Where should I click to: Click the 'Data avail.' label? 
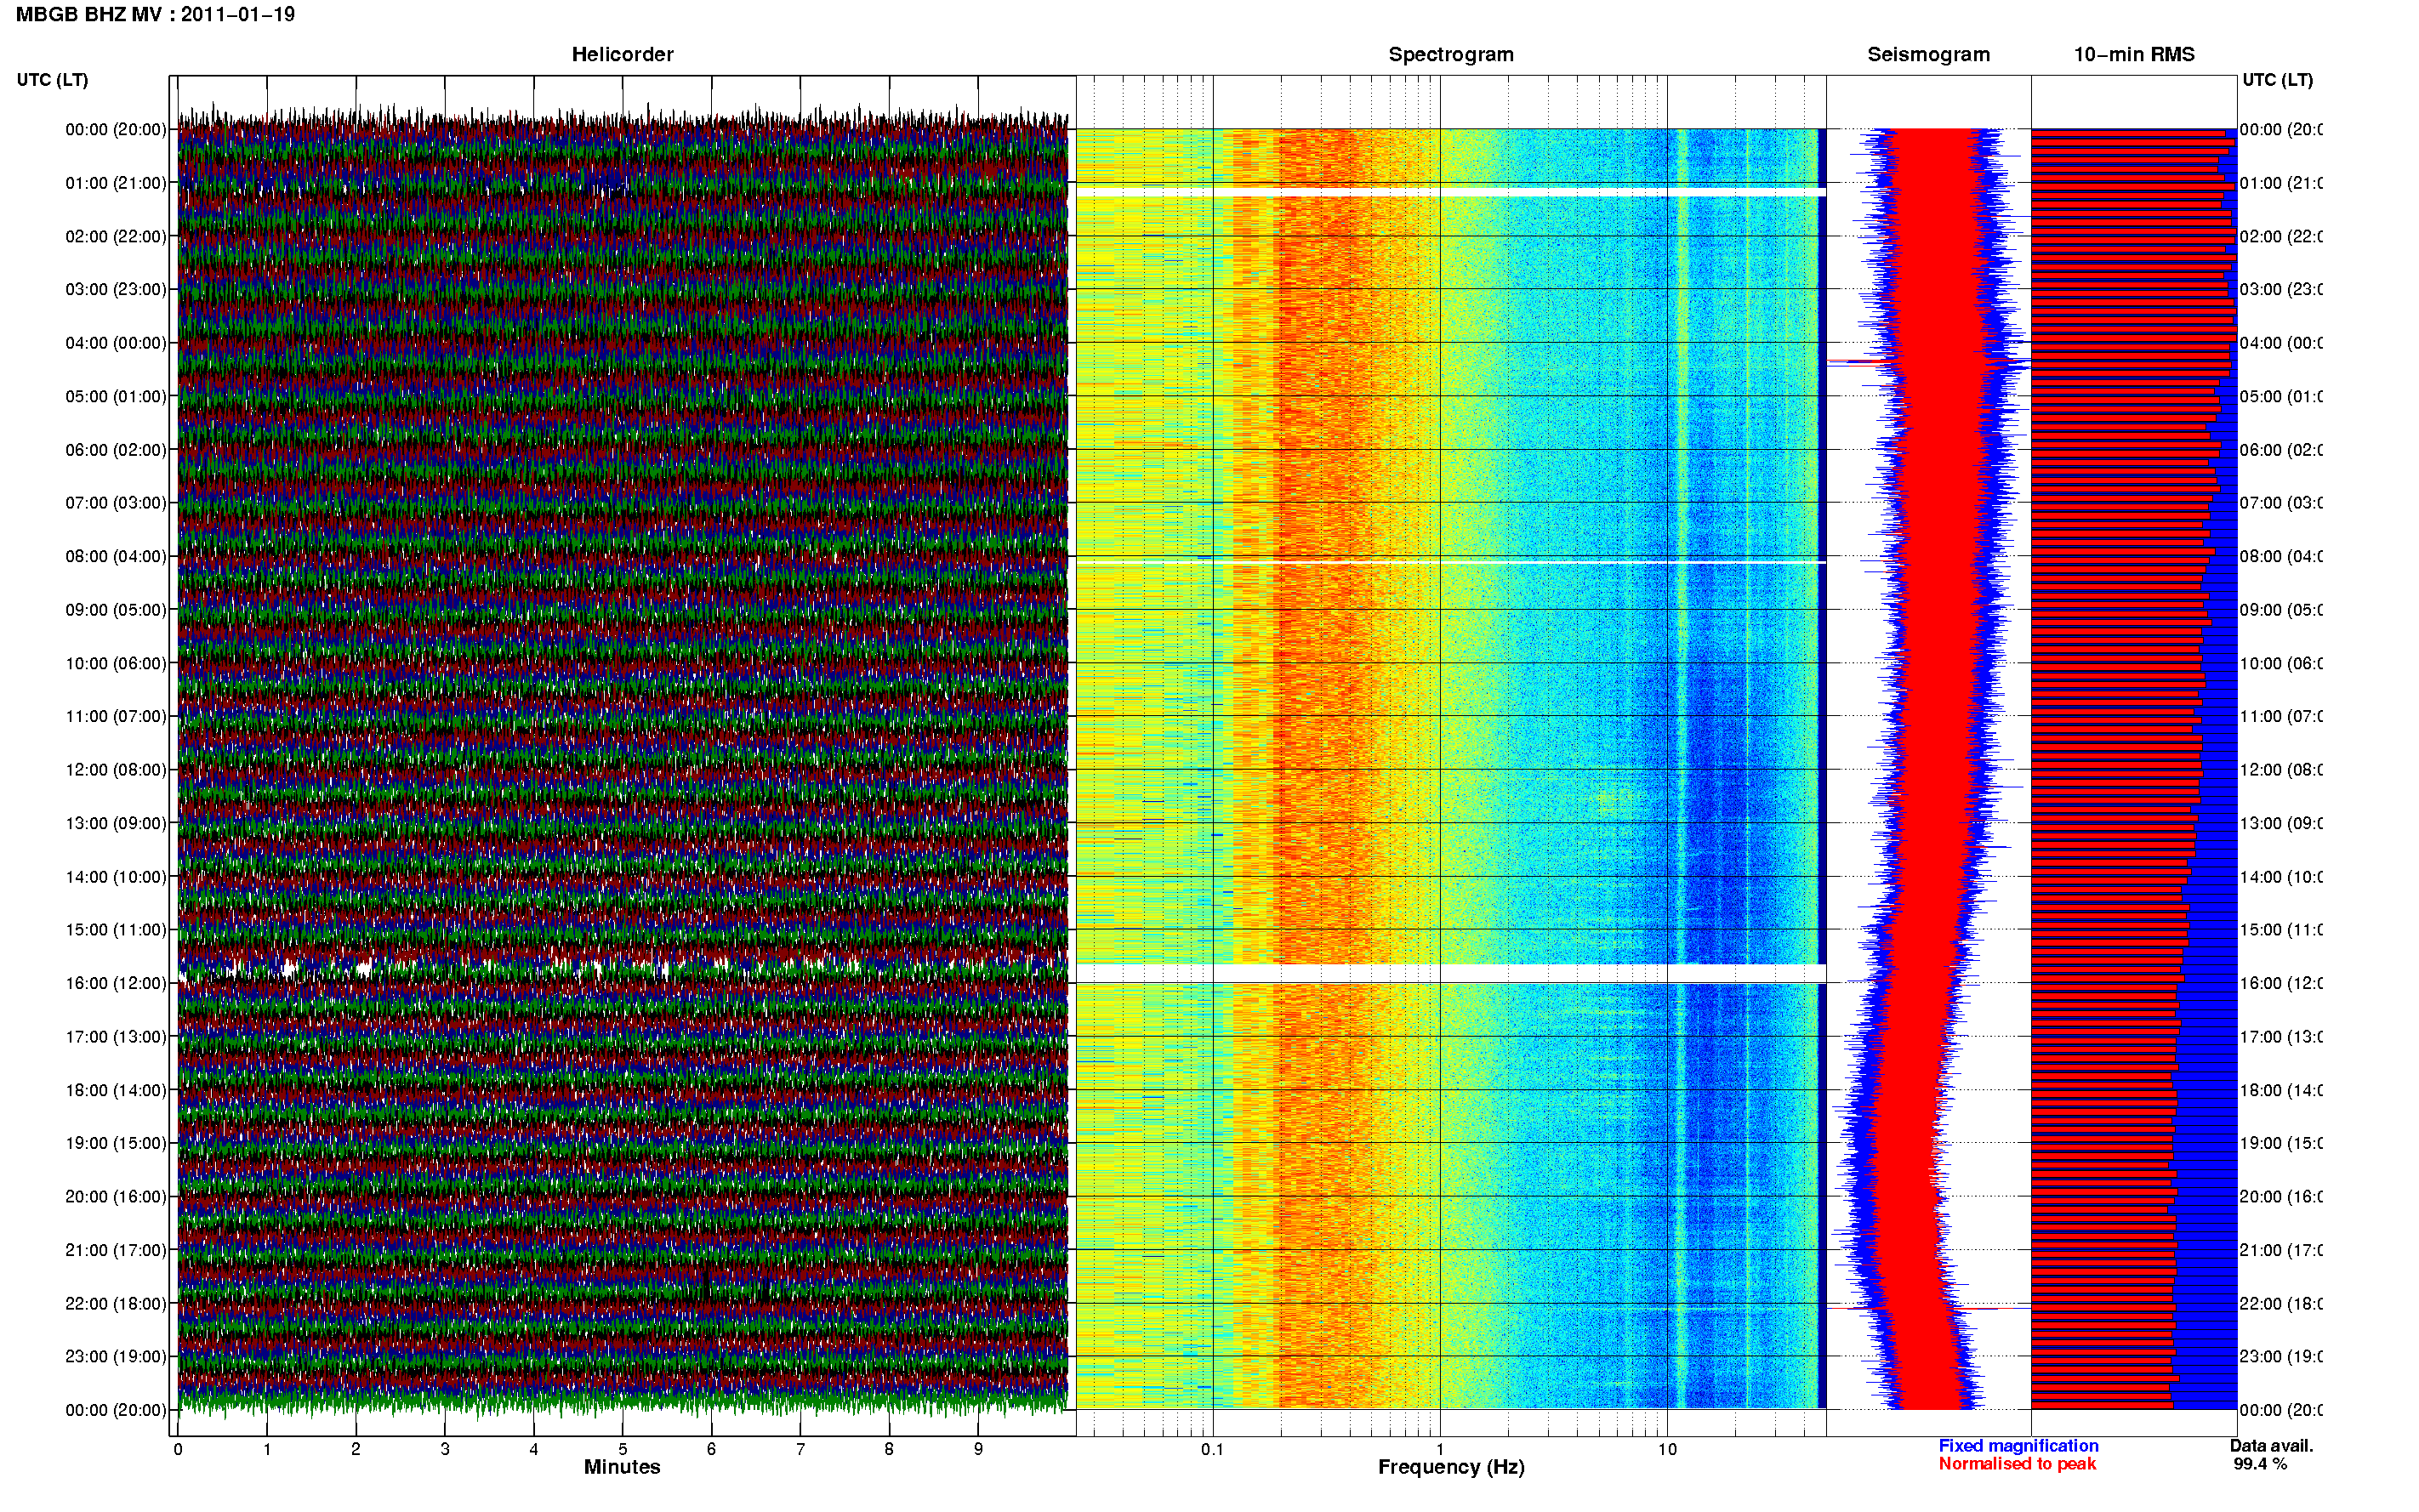(2271, 1446)
